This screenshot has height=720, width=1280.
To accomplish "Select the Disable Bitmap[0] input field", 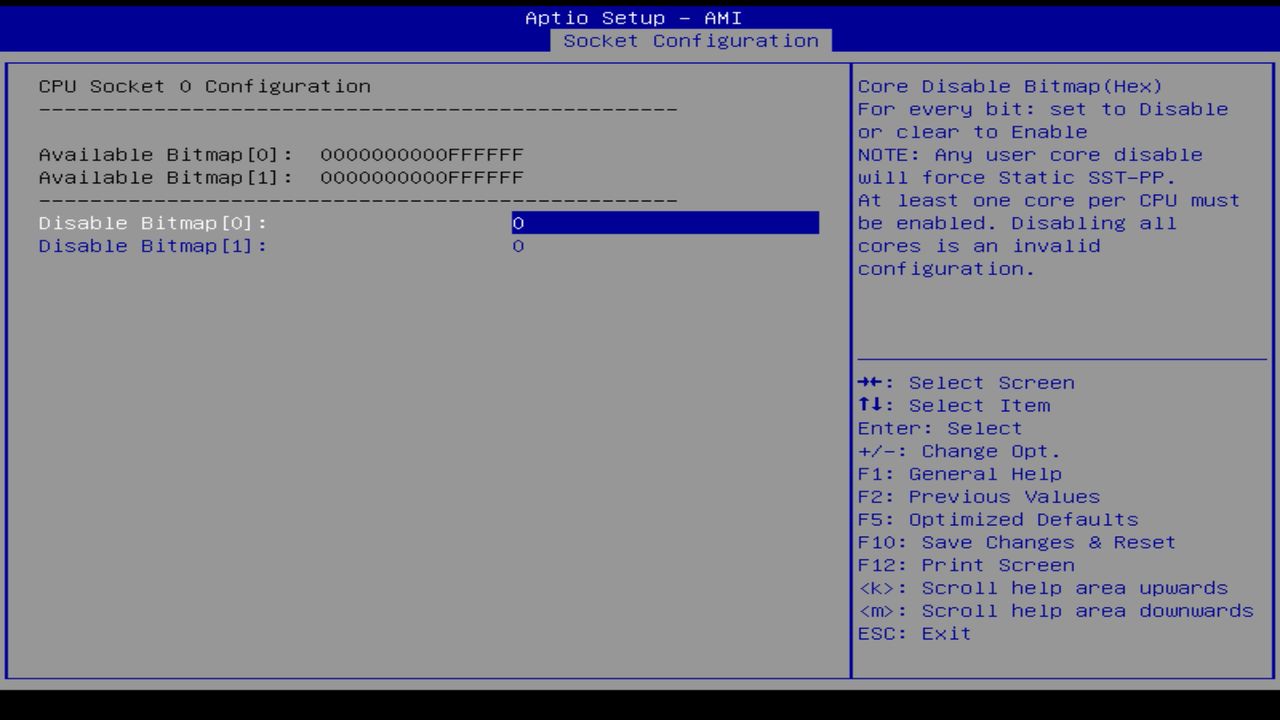I will click(x=663, y=223).
